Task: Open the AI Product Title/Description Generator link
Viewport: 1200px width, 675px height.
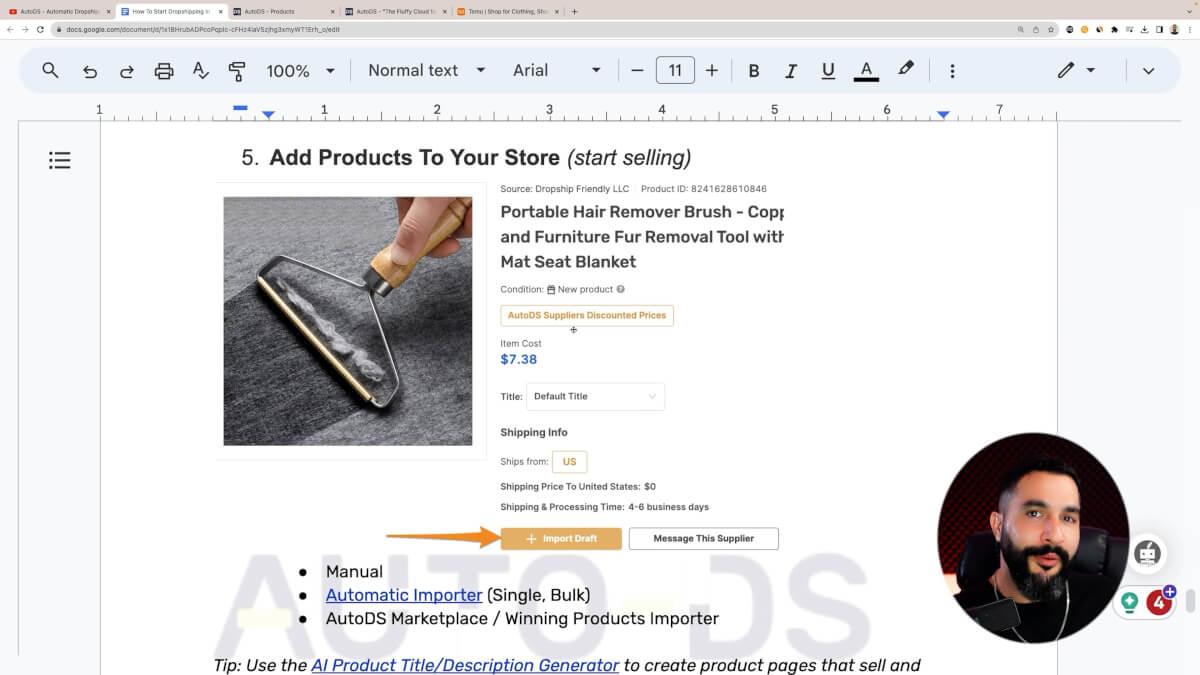Action: click(465, 665)
